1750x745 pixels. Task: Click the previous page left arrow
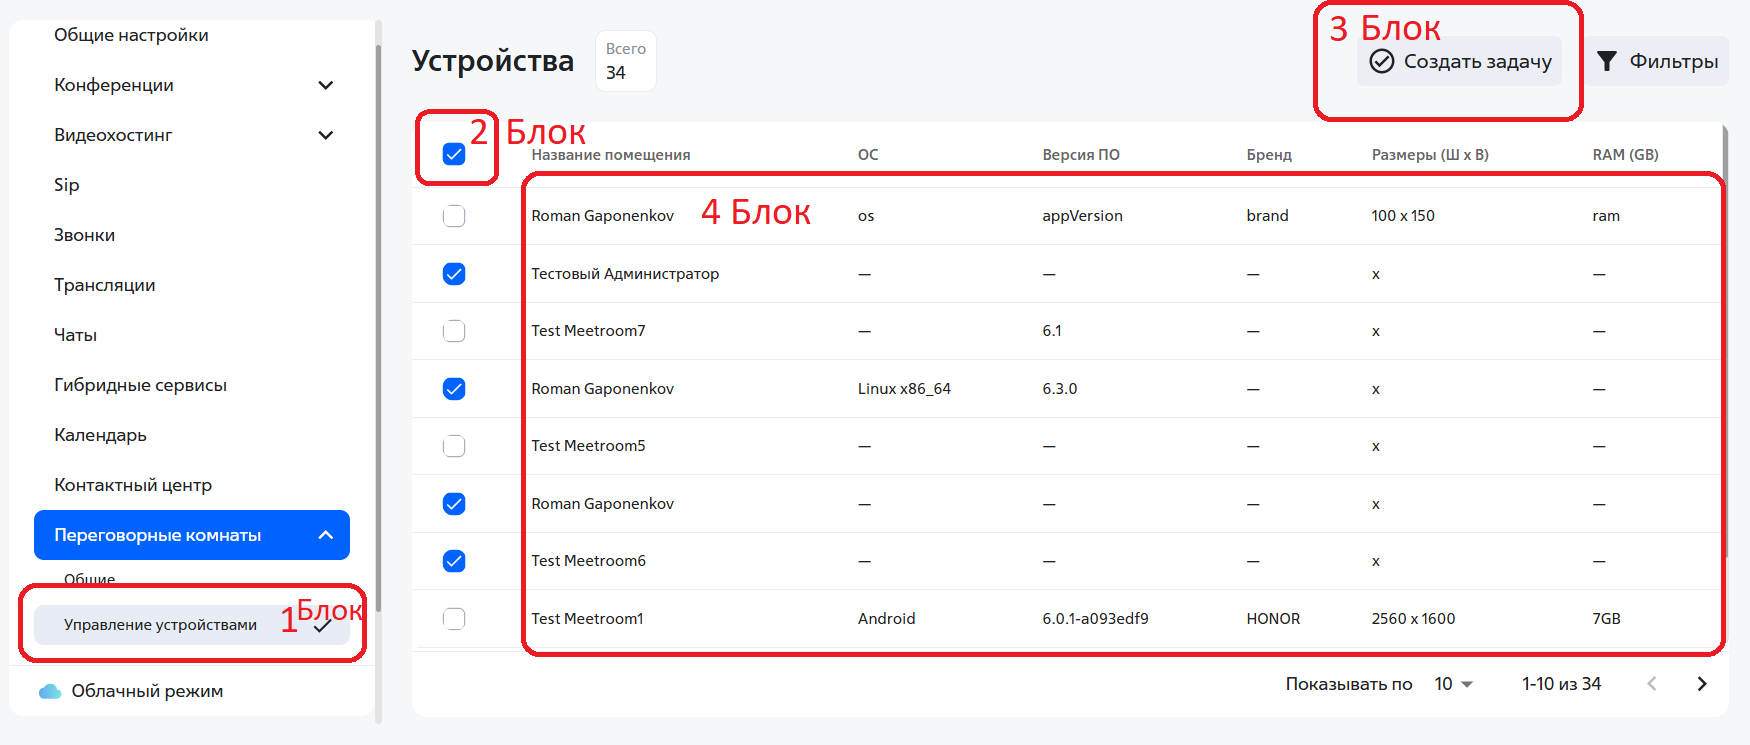[x=1651, y=684]
